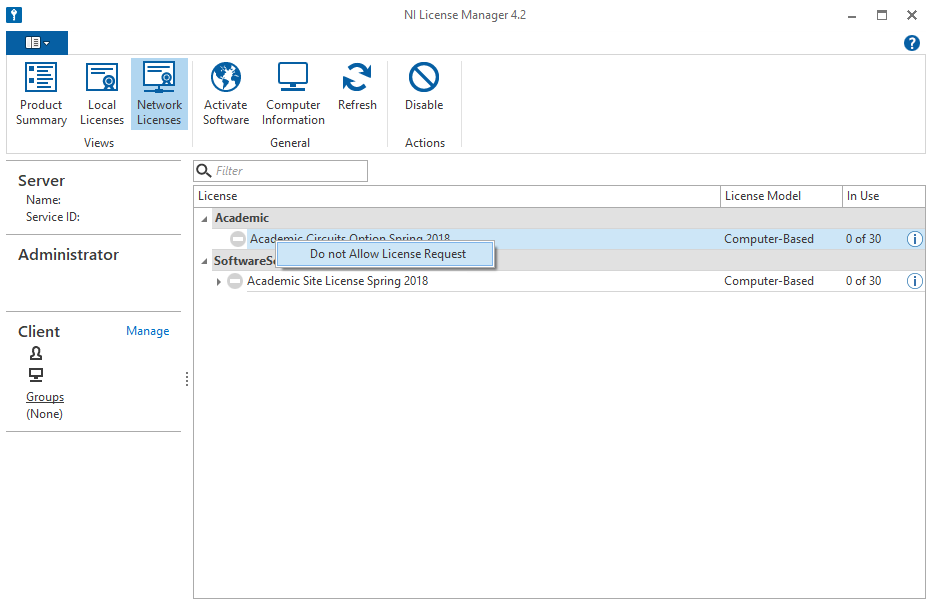
Task: Close the NI License Manager window
Action: tap(912, 15)
